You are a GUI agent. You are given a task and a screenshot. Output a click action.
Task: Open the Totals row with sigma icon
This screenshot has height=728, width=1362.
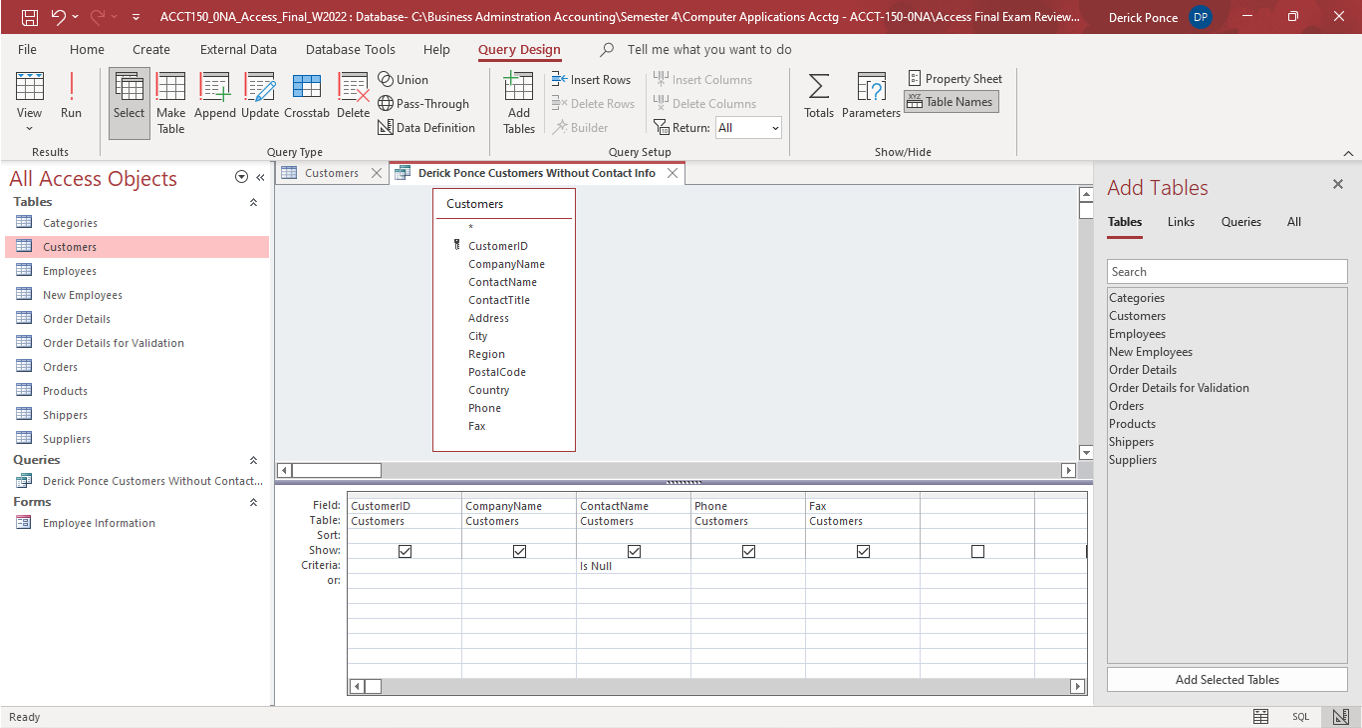click(818, 96)
